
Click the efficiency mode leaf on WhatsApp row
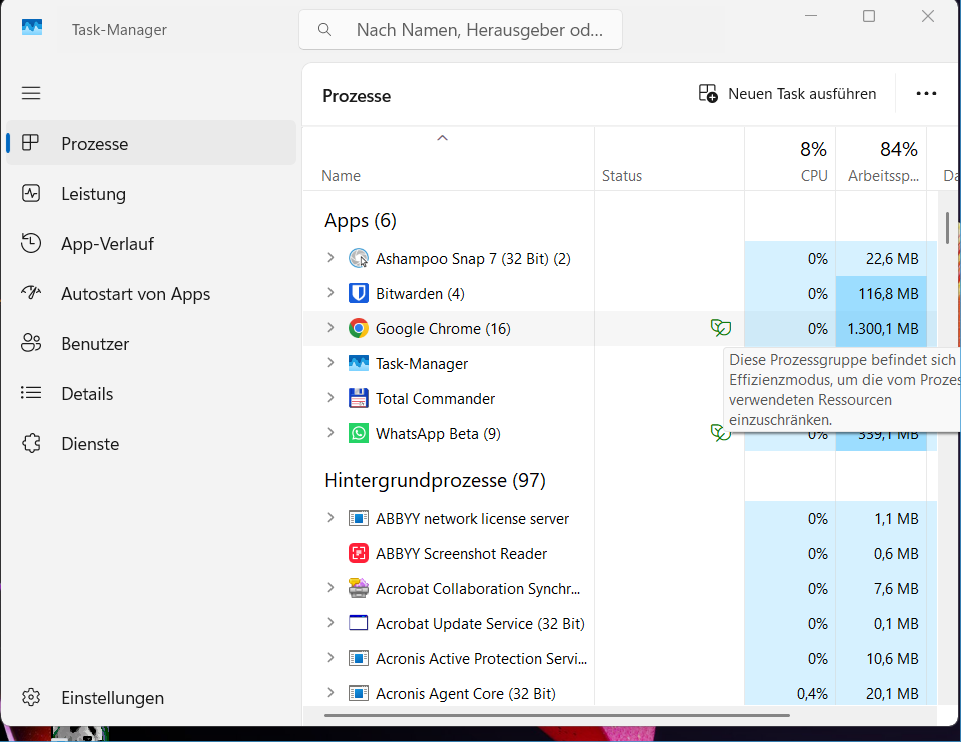tap(720, 433)
